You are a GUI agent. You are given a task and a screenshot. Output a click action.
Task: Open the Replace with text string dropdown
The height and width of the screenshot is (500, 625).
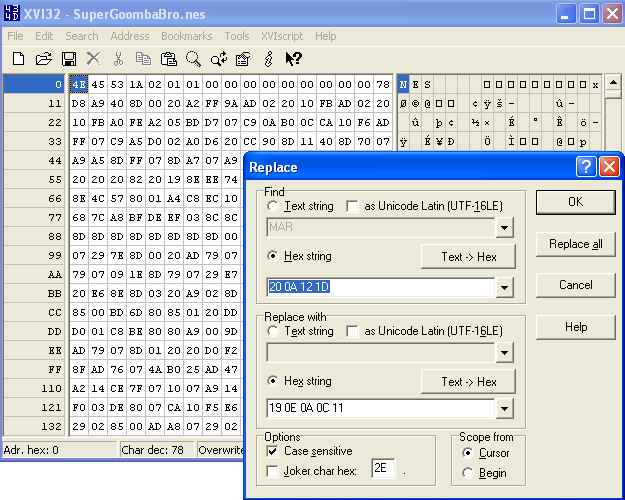coord(505,353)
